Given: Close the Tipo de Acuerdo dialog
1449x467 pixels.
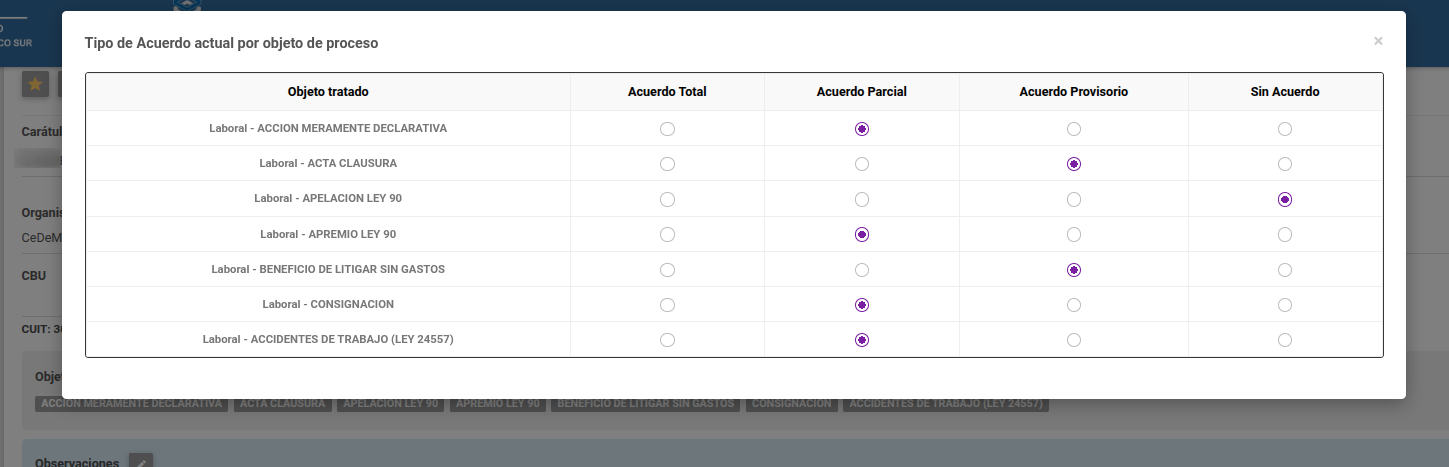Looking at the screenshot, I should tap(1378, 41).
